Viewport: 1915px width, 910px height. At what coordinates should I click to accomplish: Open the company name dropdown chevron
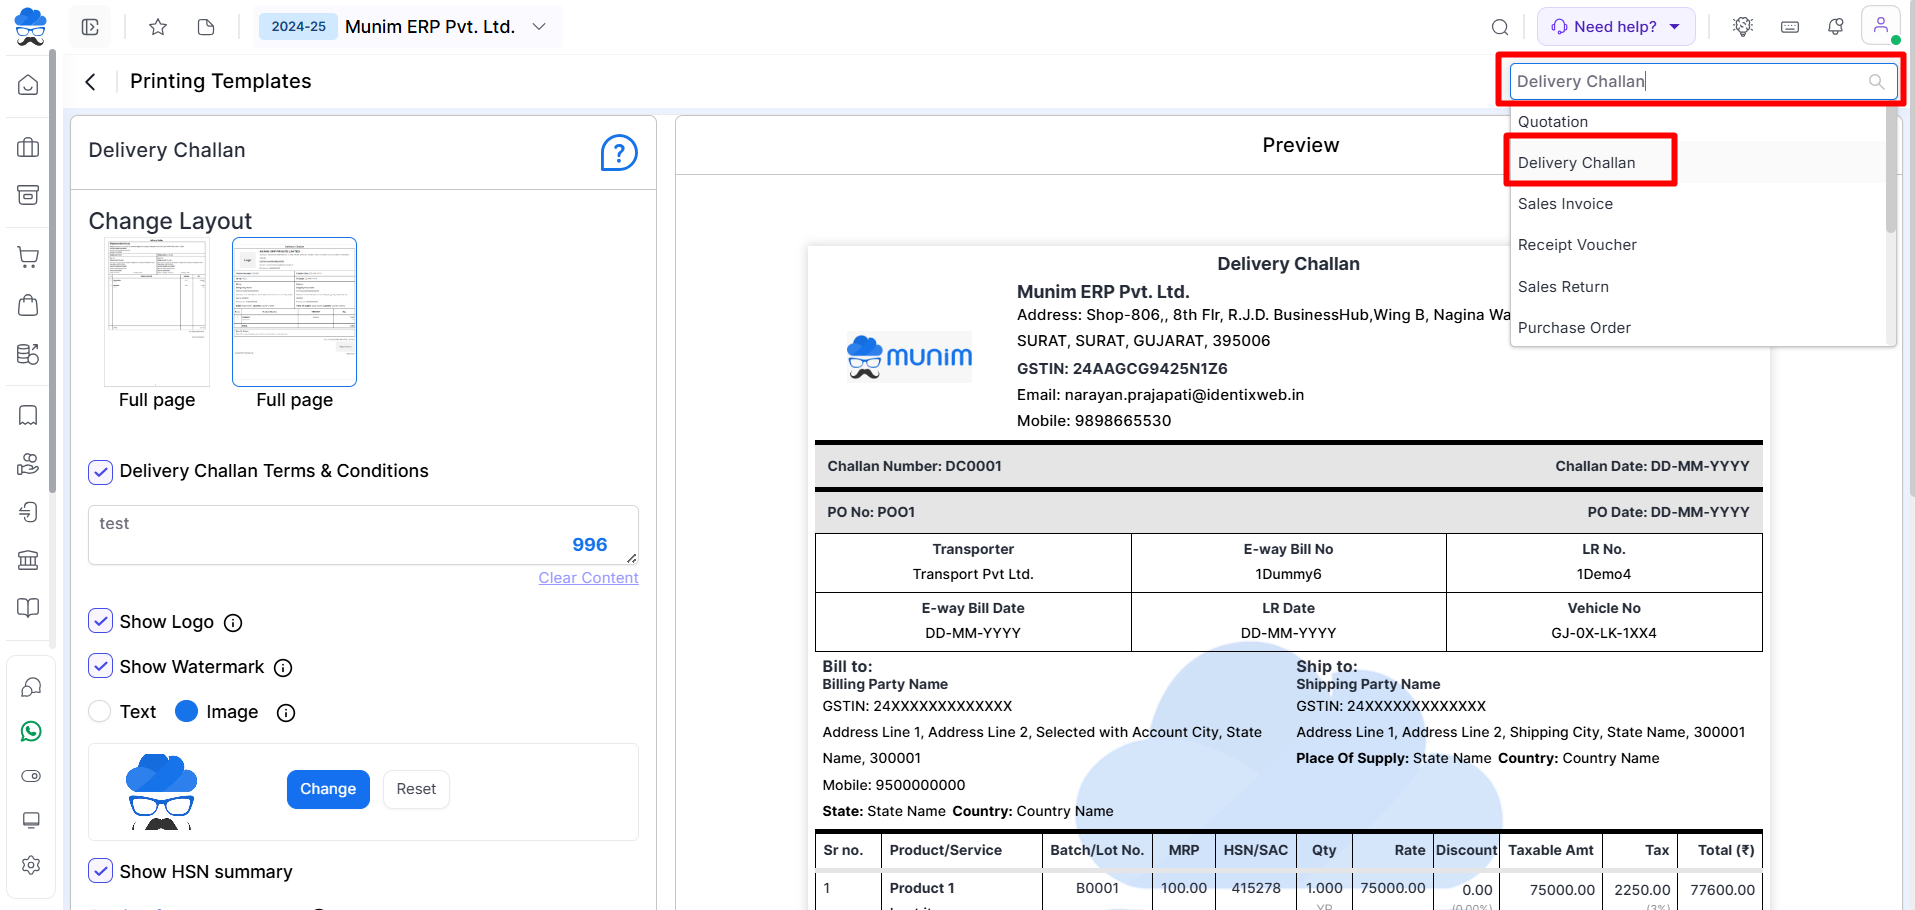click(539, 27)
